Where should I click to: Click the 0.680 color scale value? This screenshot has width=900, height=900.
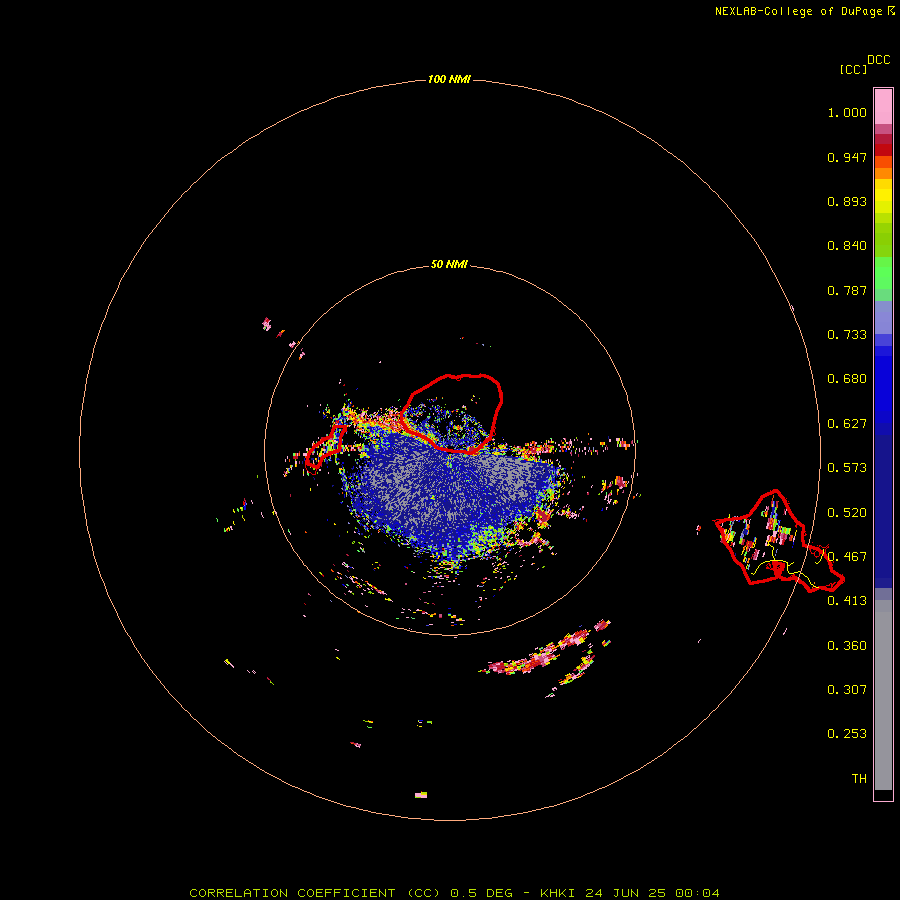(847, 379)
